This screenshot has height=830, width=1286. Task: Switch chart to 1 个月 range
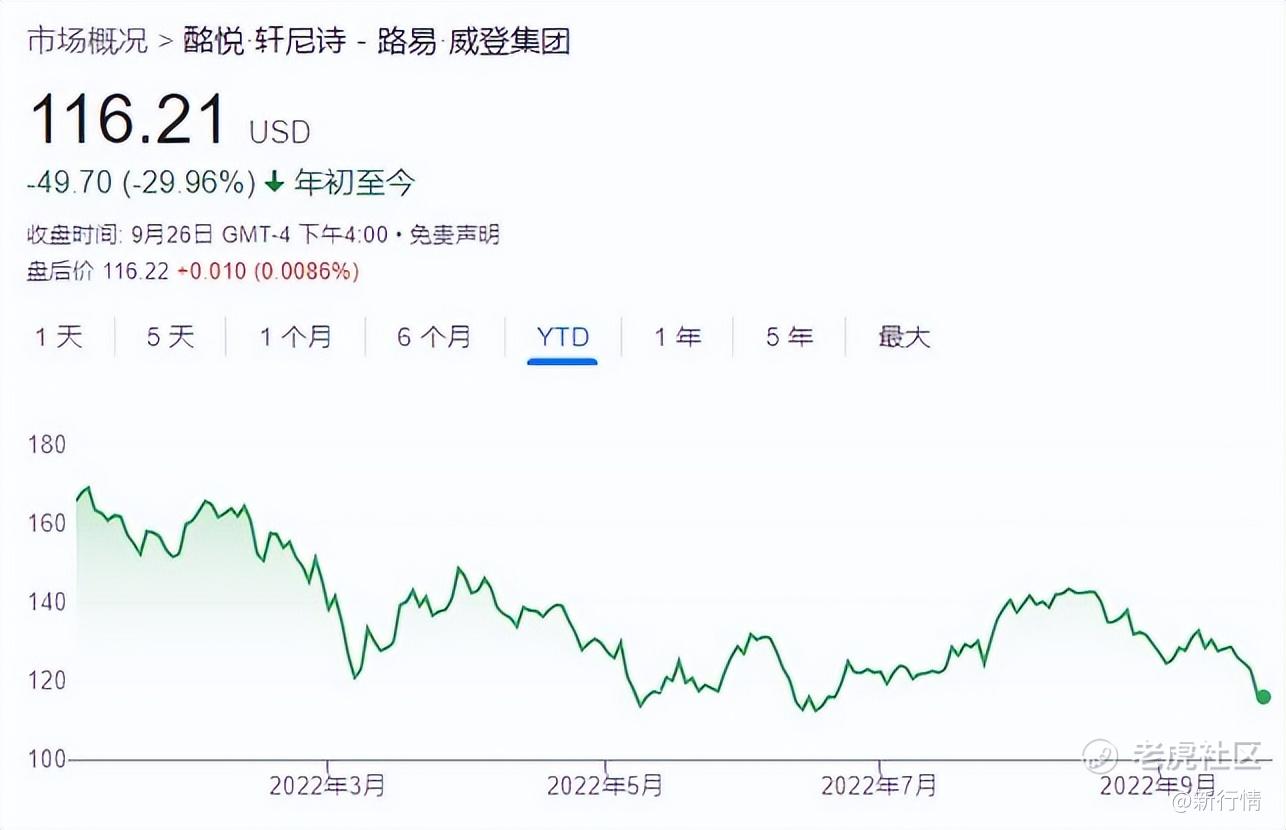pyautogui.click(x=296, y=337)
